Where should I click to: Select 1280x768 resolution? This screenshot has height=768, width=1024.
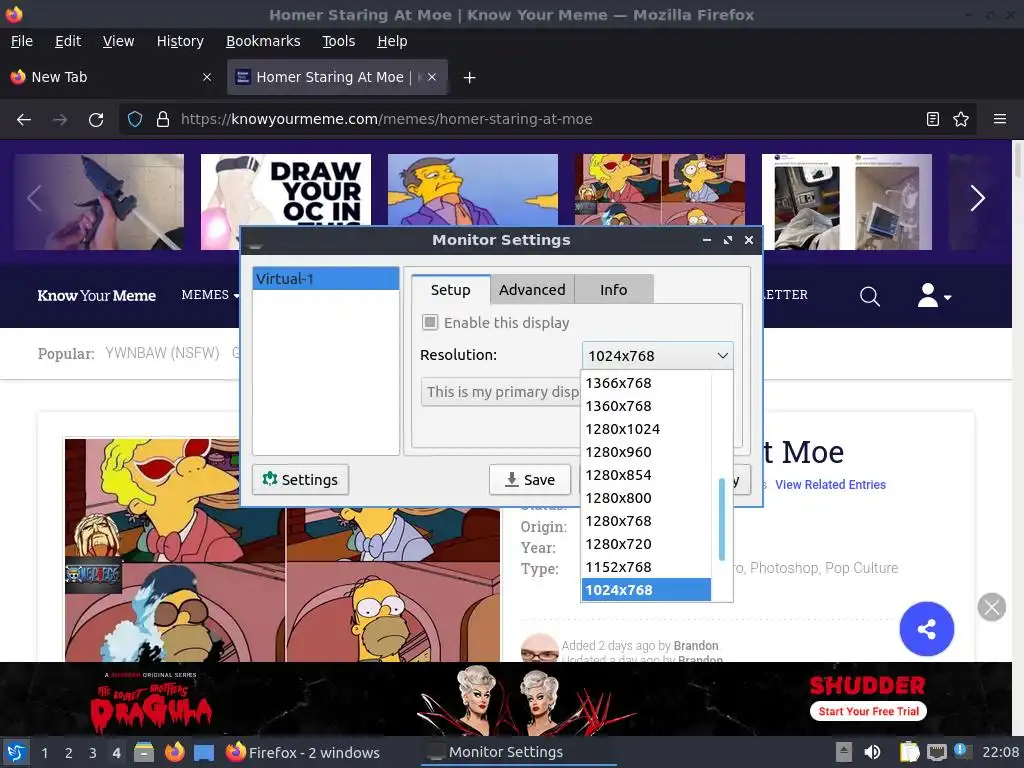[646, 521]
